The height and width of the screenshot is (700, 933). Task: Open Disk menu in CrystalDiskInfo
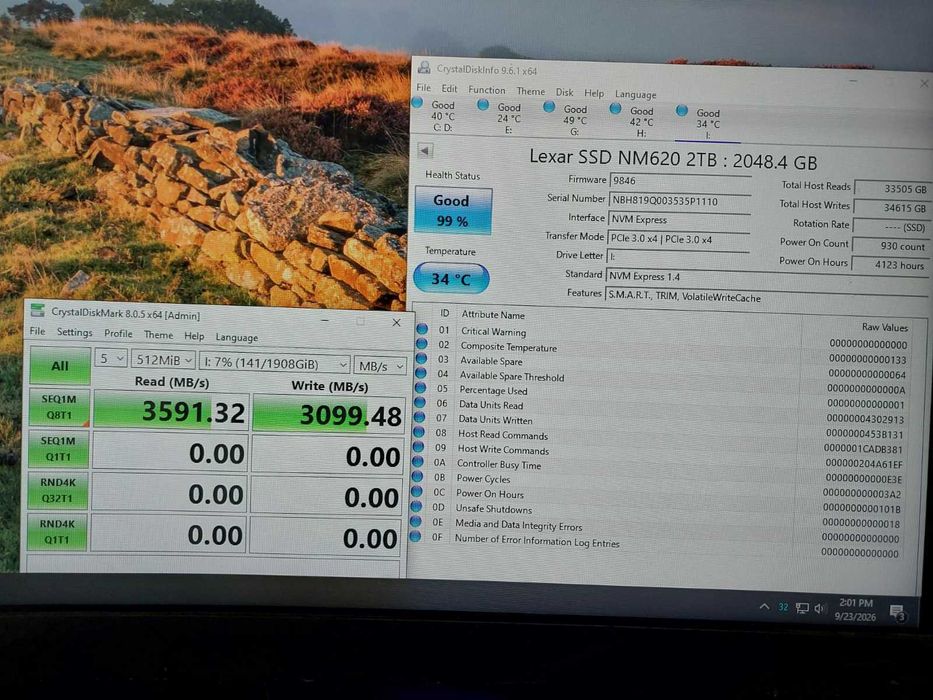pos(565,92)
